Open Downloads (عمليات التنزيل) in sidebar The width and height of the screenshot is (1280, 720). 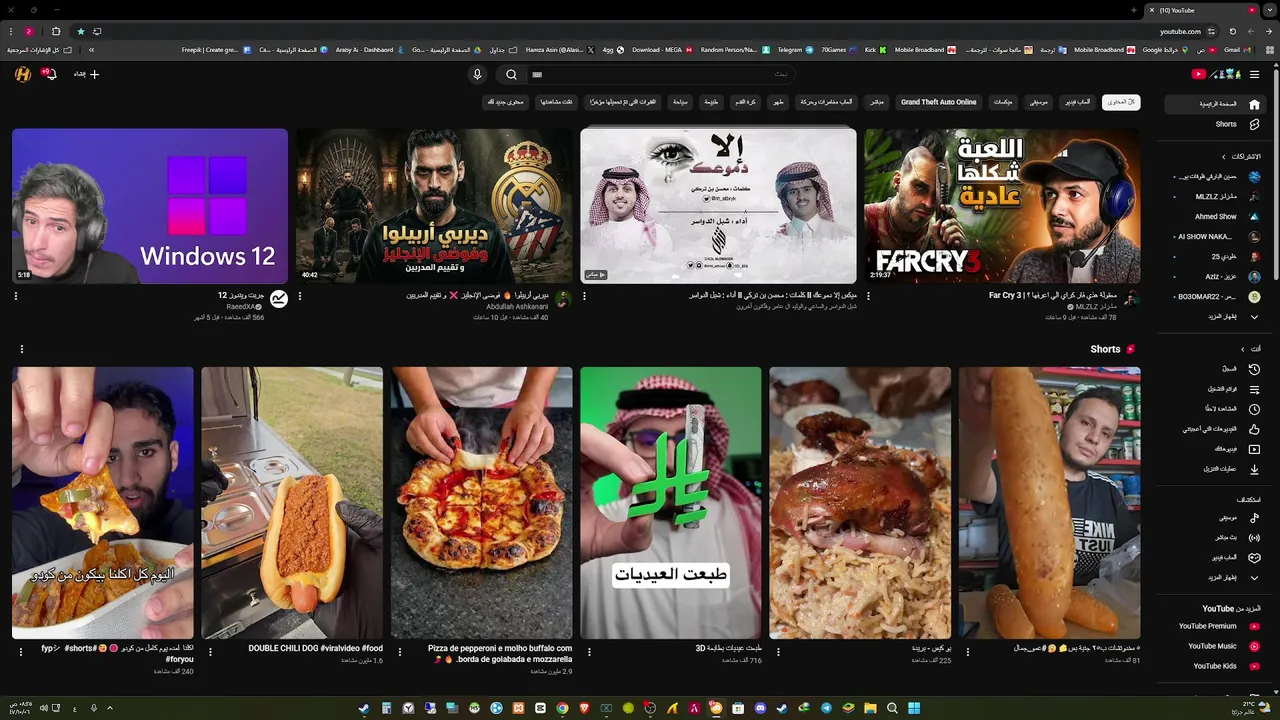click(x=1217, y=469)
